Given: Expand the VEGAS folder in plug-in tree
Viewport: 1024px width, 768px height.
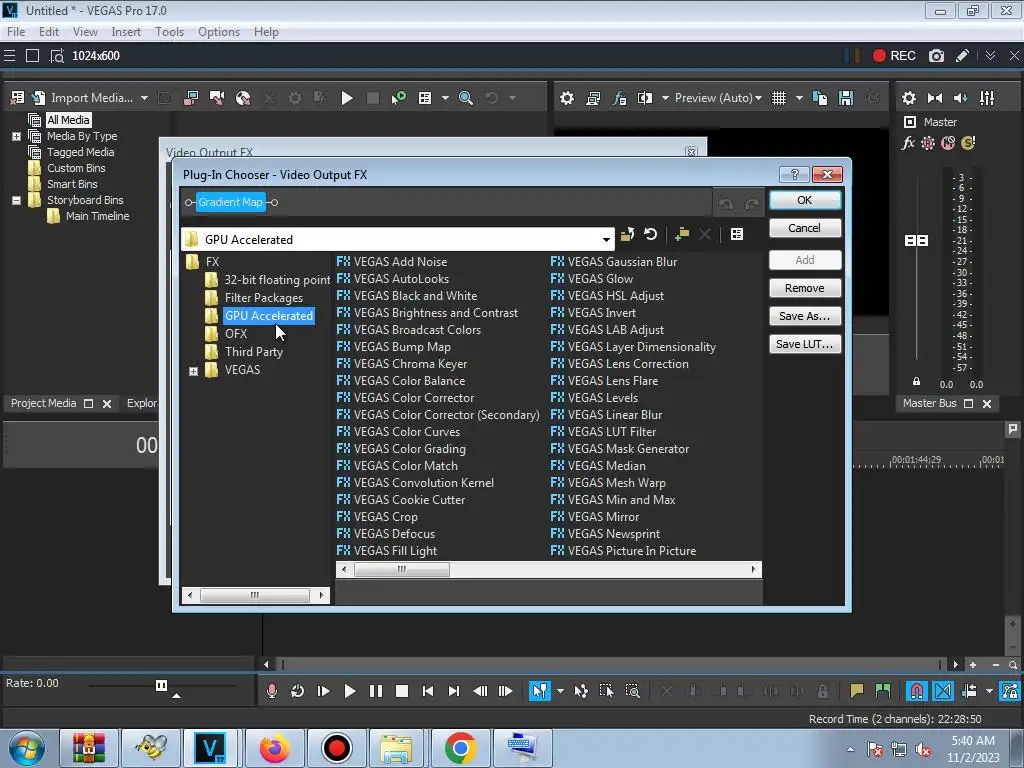Looking at the screenshot, I should tap(193, 371).
